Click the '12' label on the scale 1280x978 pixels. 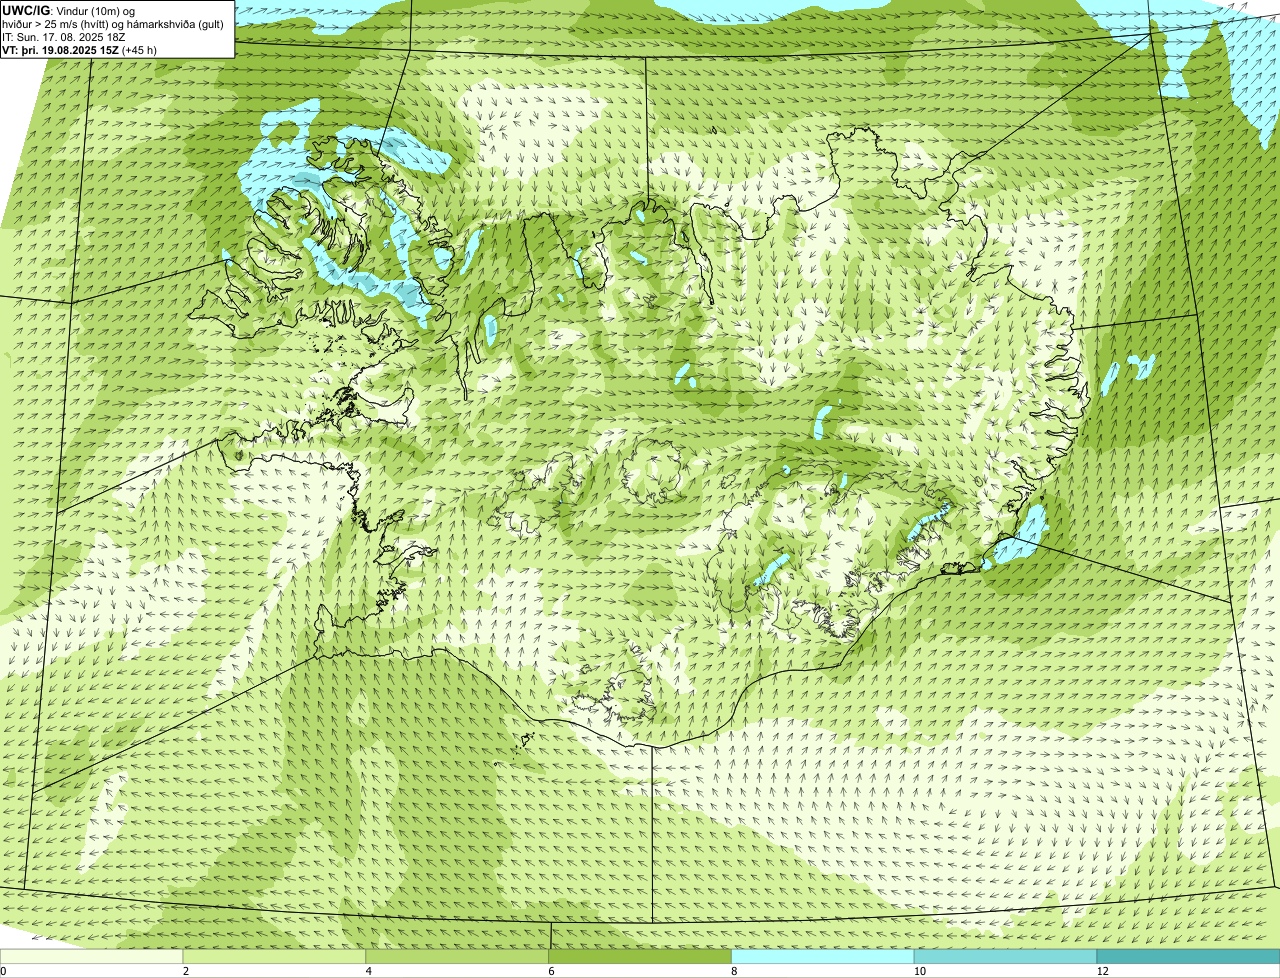click(1102, 971)
